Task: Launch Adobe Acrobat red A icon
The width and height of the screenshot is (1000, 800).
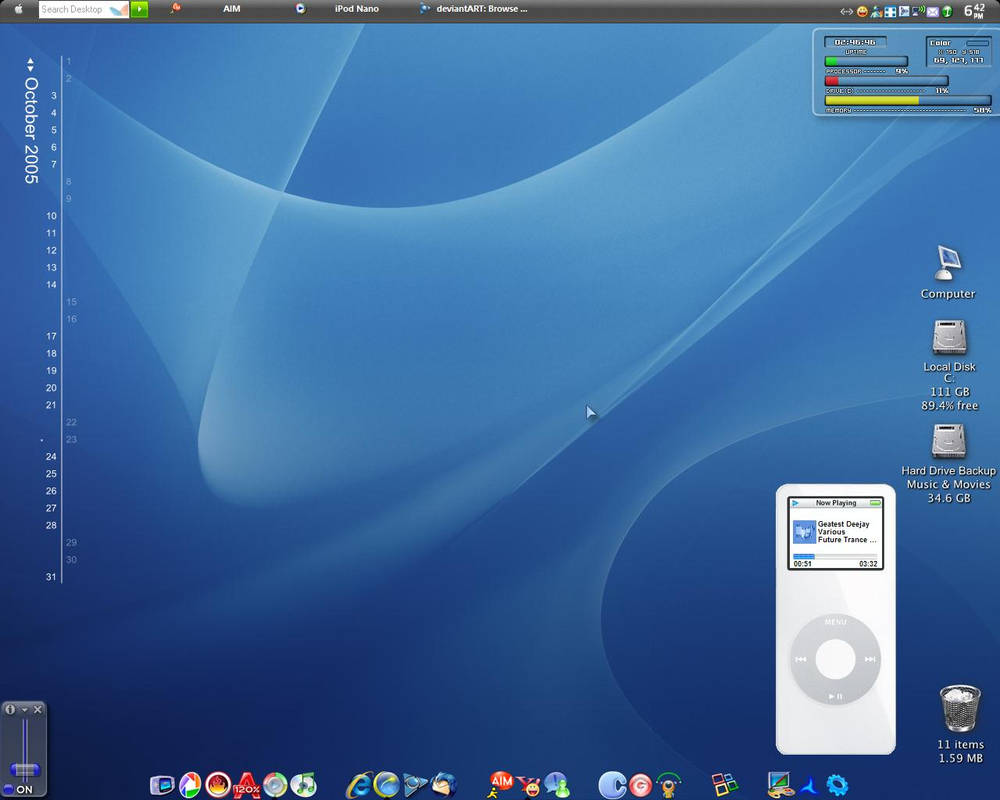Action: 247,785
